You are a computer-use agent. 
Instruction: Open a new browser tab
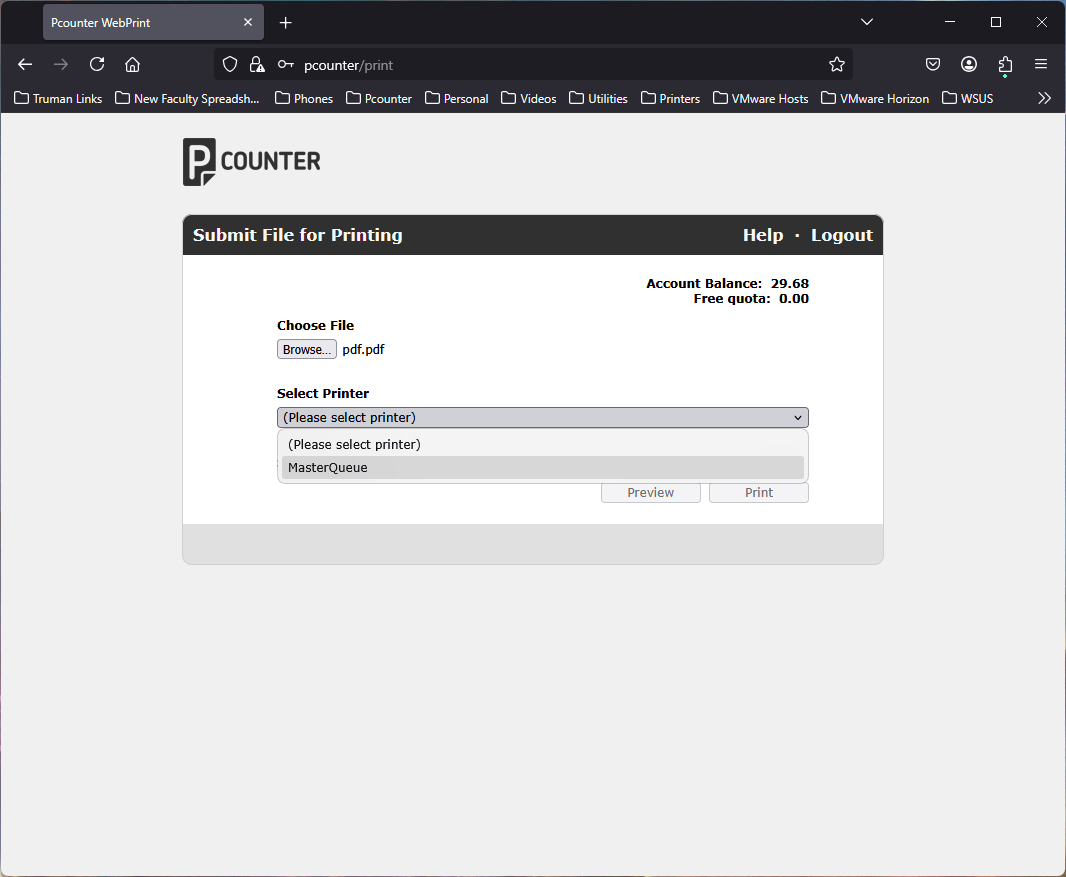pos(286,23)
